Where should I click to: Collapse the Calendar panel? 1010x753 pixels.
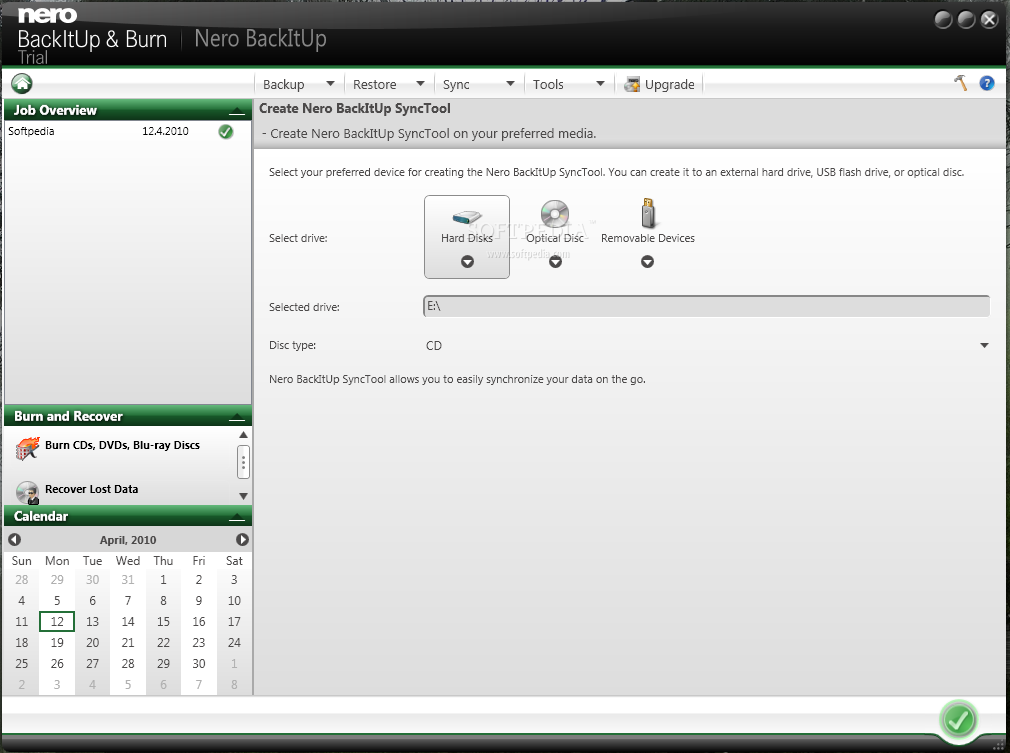coord(236,517)
